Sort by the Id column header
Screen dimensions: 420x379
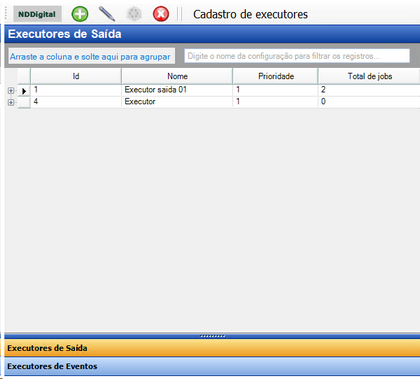[x=76, y=76]
